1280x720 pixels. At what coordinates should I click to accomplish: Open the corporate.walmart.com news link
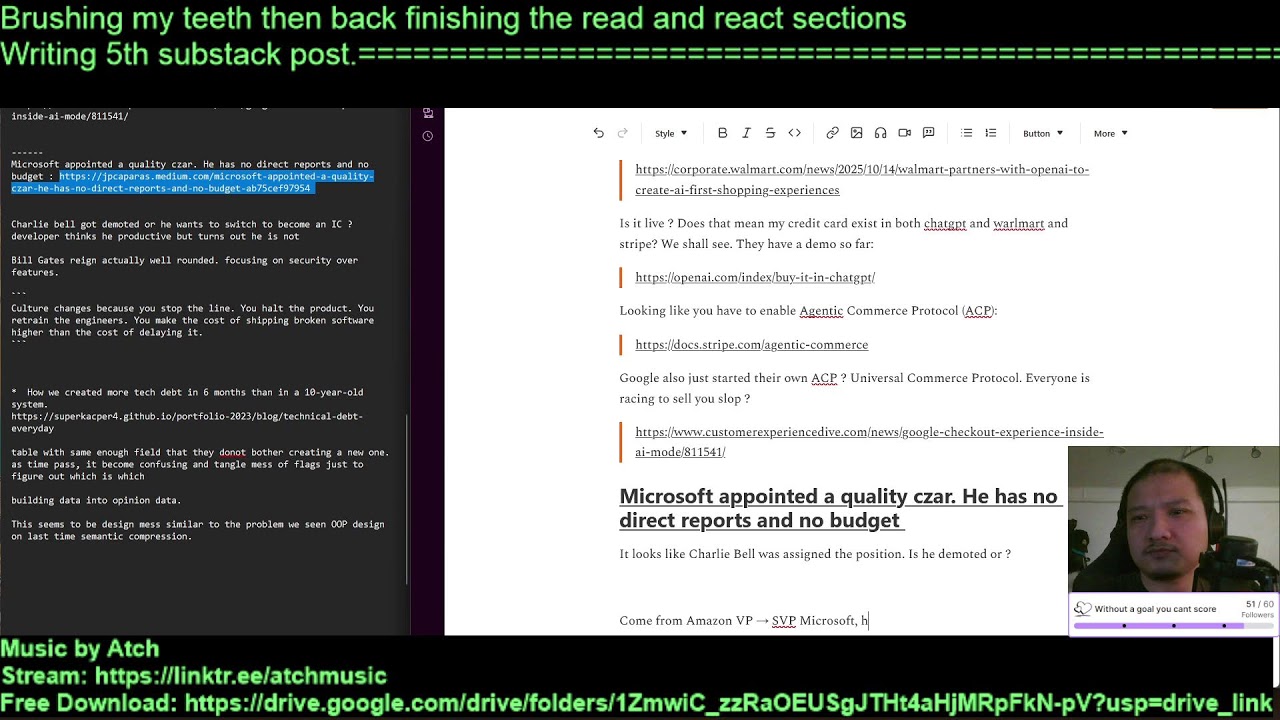pos(862,180)
